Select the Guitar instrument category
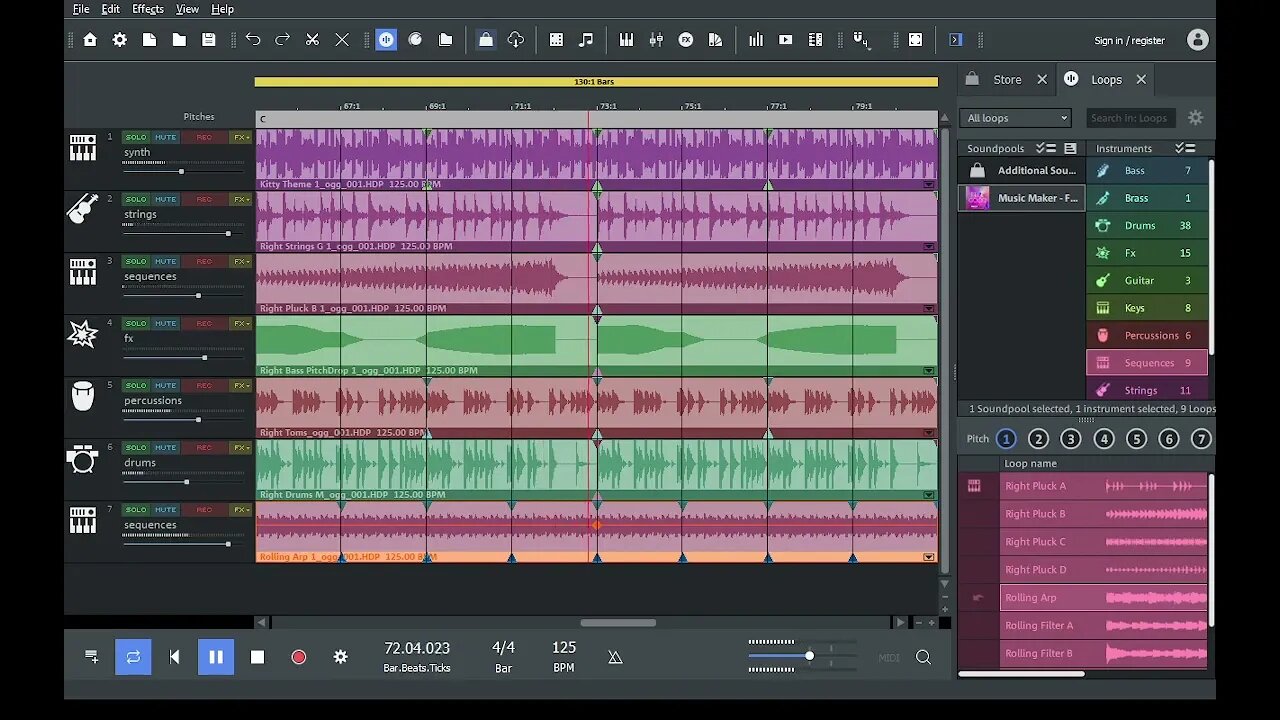The height and width of the screenshot is (720, 1280). pyautogui.click(x=1147, y=281)
